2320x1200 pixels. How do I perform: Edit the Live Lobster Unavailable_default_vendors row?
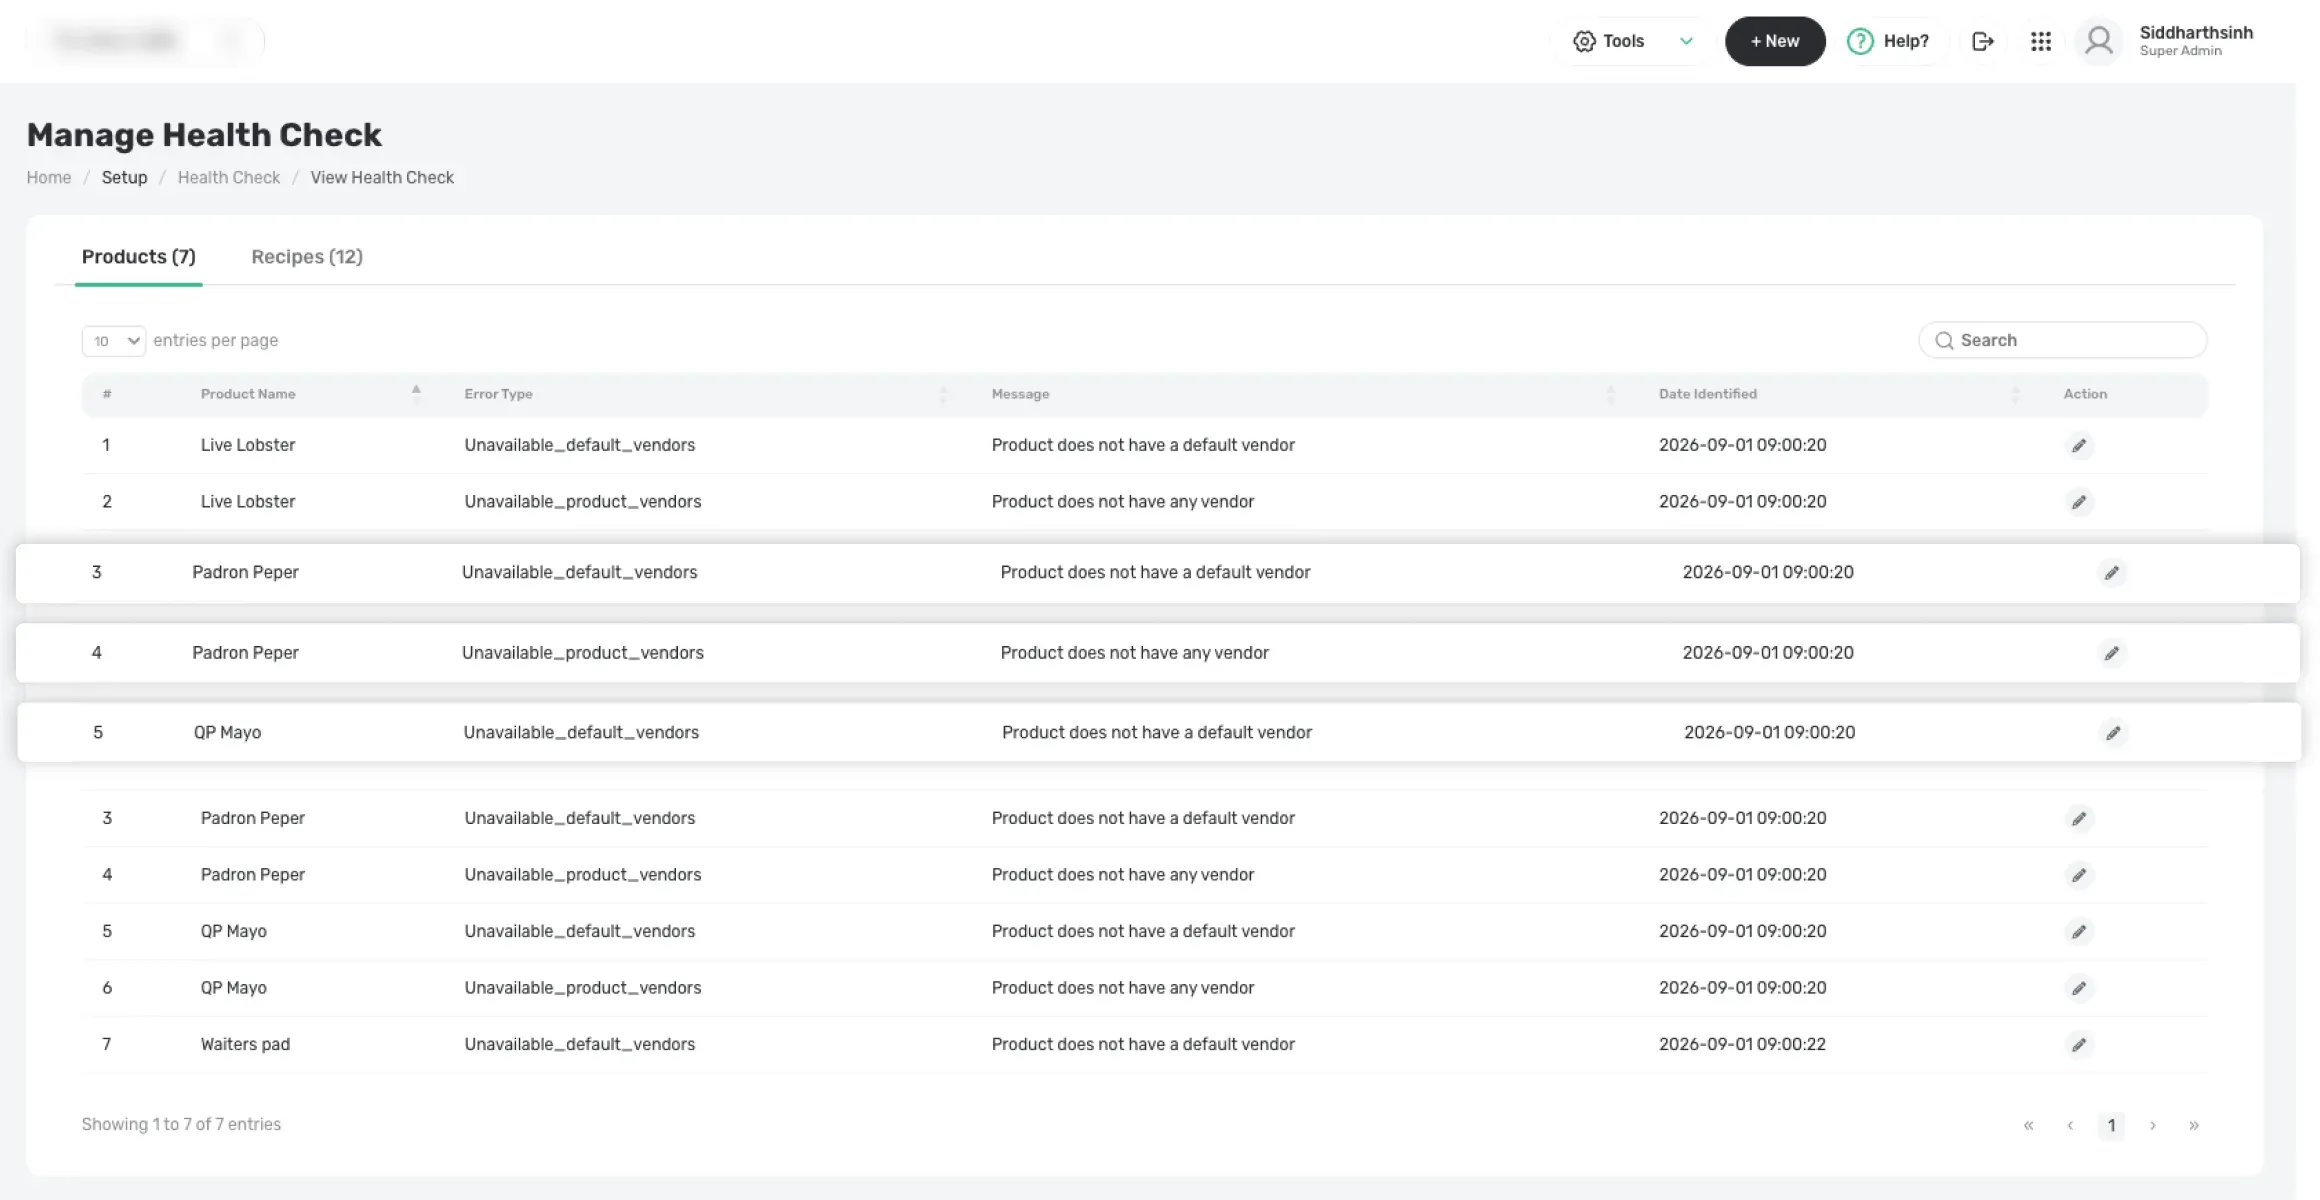(x=2079, y=445)
